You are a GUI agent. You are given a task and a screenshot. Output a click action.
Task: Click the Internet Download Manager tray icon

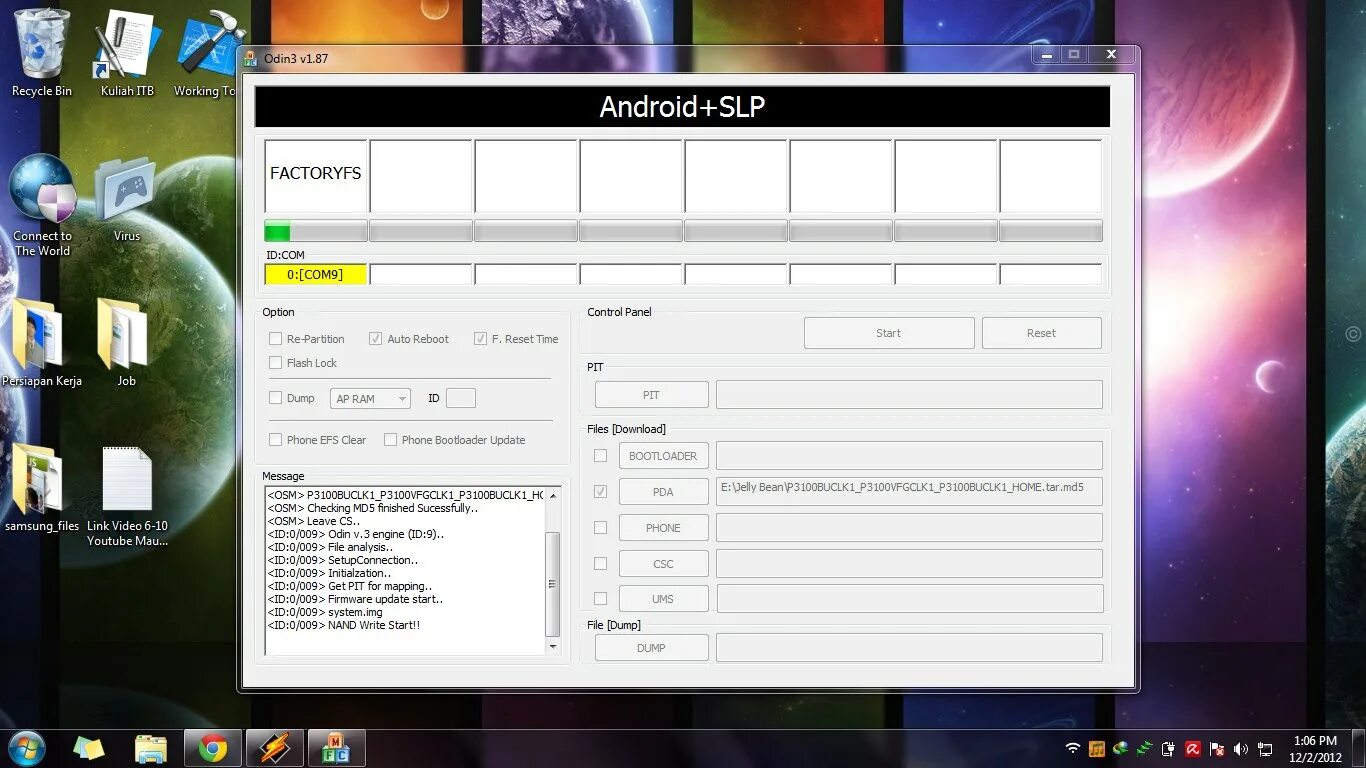pyautogui.click(x=1121, y=748)
